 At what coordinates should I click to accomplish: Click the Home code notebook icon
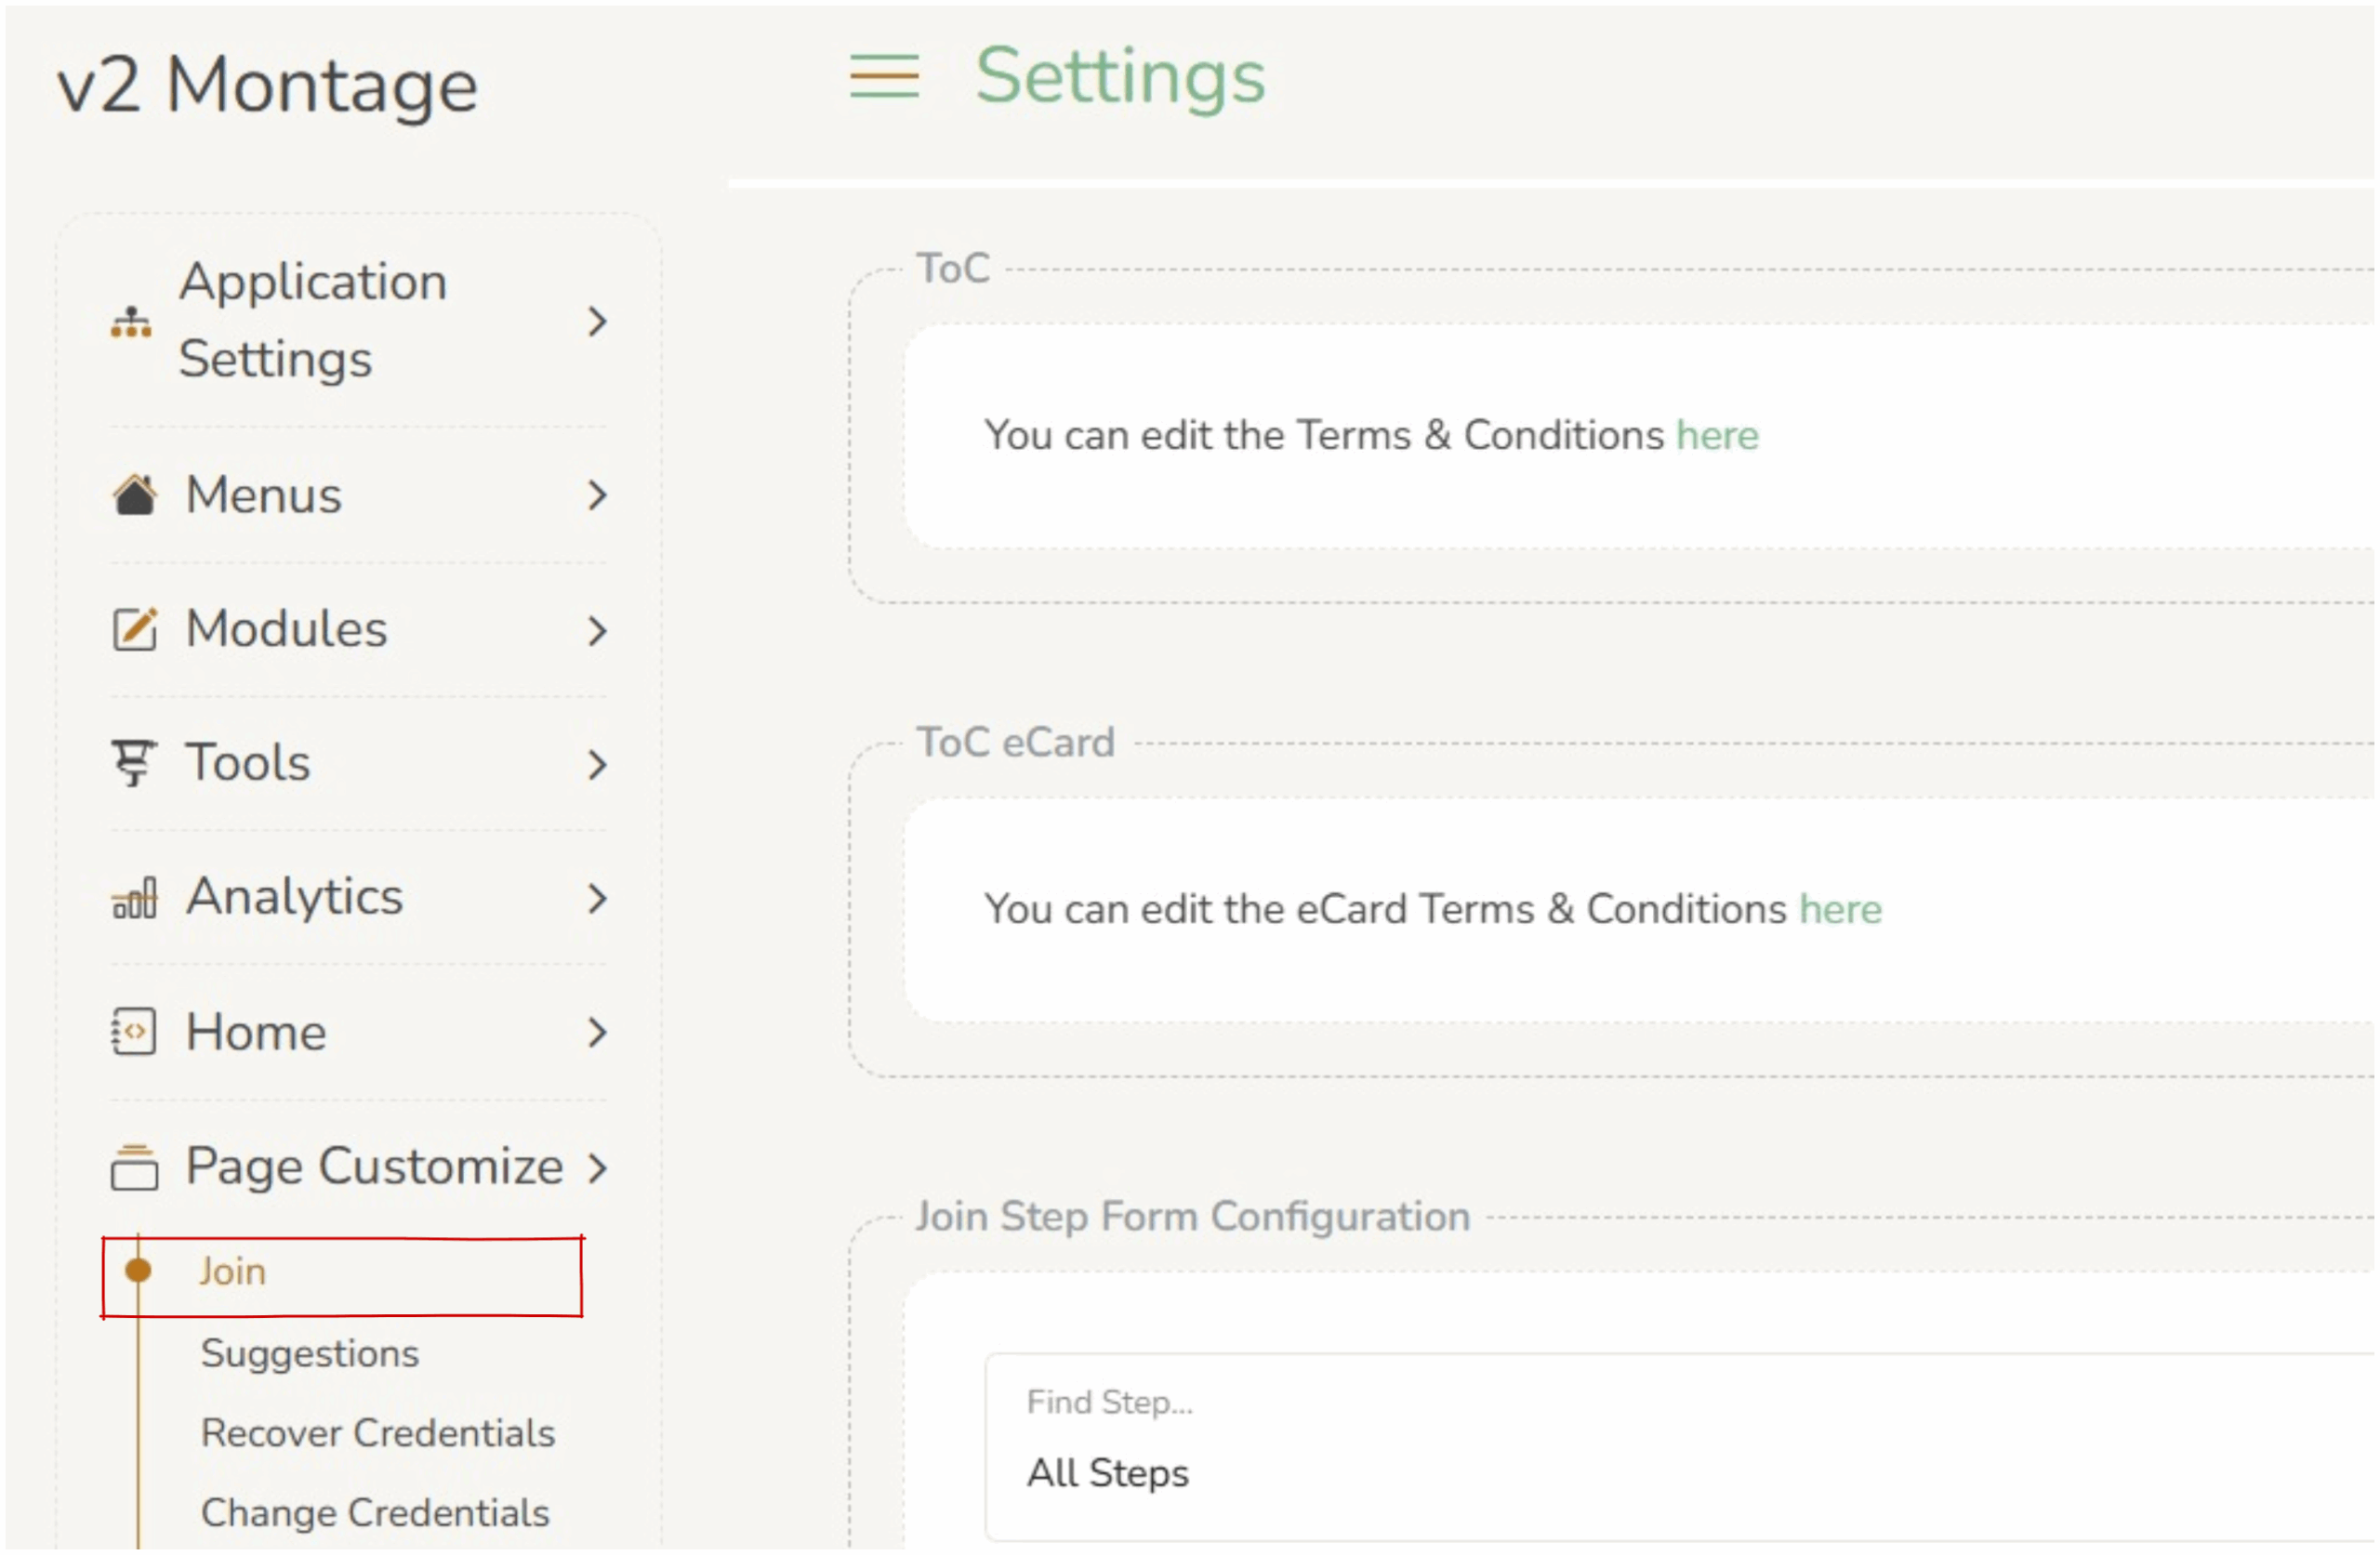[133, 1032]
